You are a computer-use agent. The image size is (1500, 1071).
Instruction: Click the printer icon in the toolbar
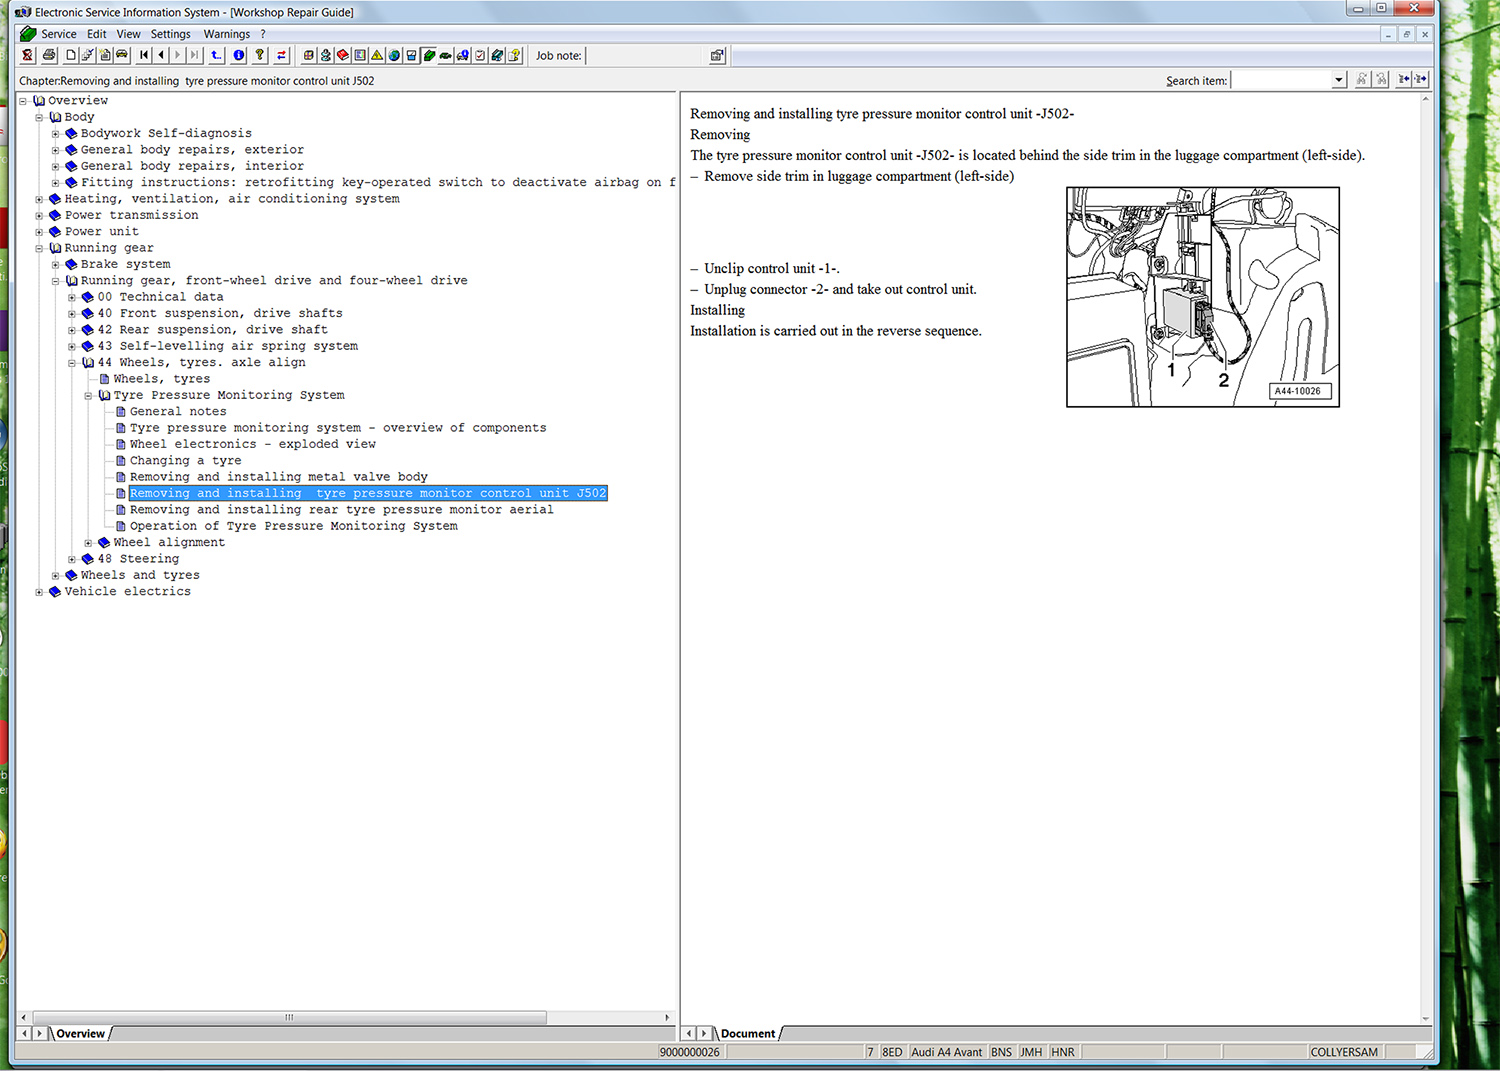[x=49, y=55]
